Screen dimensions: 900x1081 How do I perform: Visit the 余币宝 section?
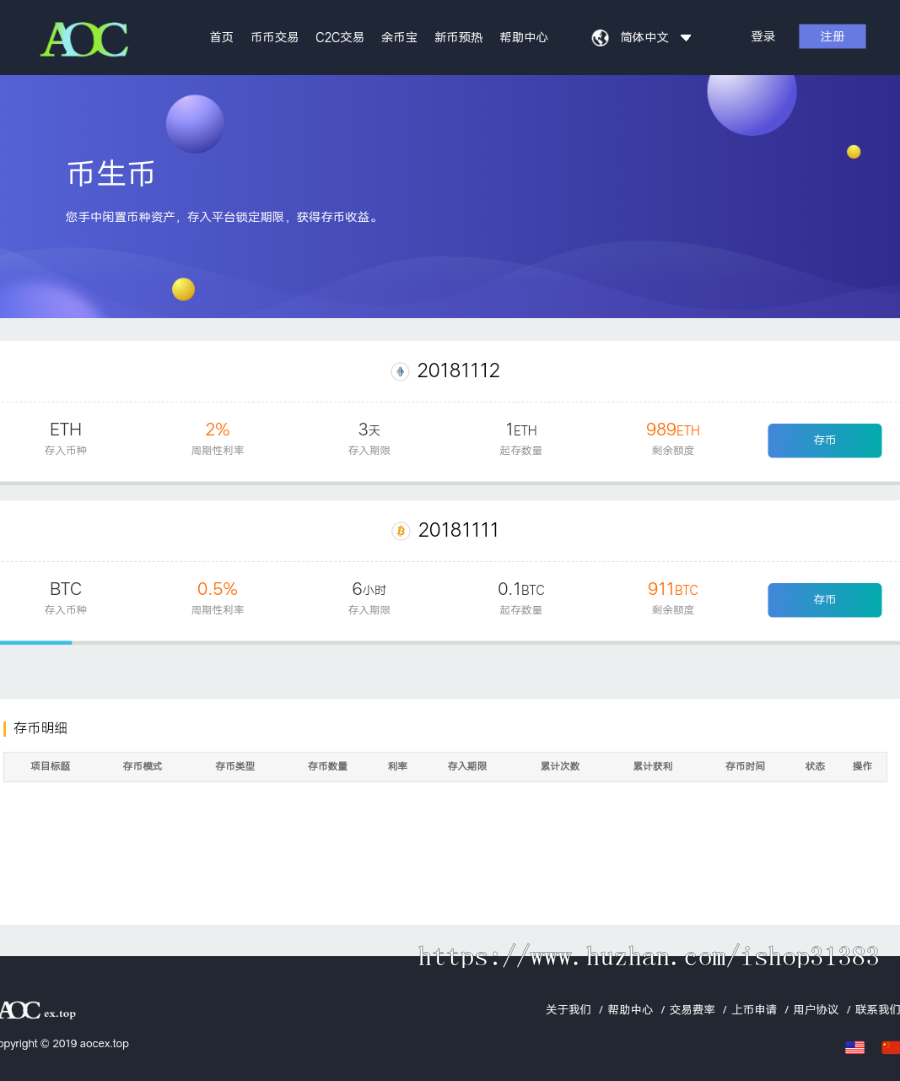[399, 37]
